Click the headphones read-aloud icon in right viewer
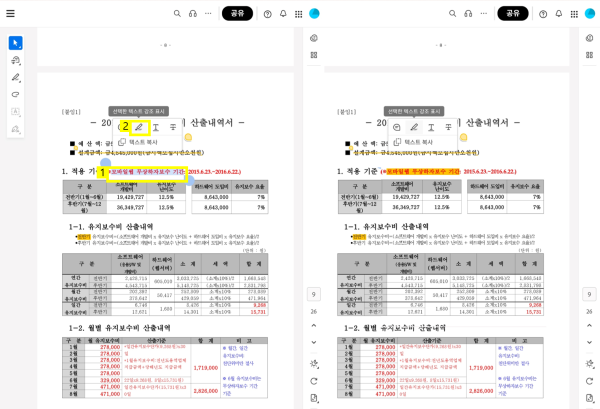Screen dimensions: 600x409 (x=468, y=14)
